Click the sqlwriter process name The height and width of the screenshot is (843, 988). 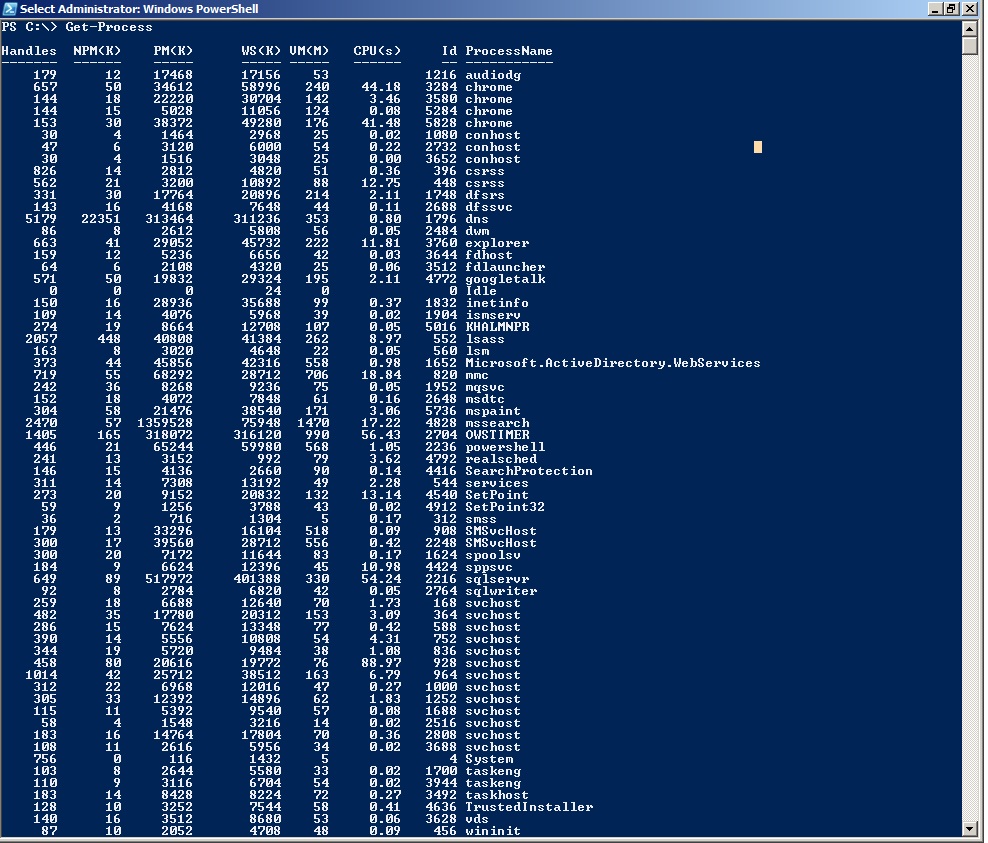click(501, 591)
